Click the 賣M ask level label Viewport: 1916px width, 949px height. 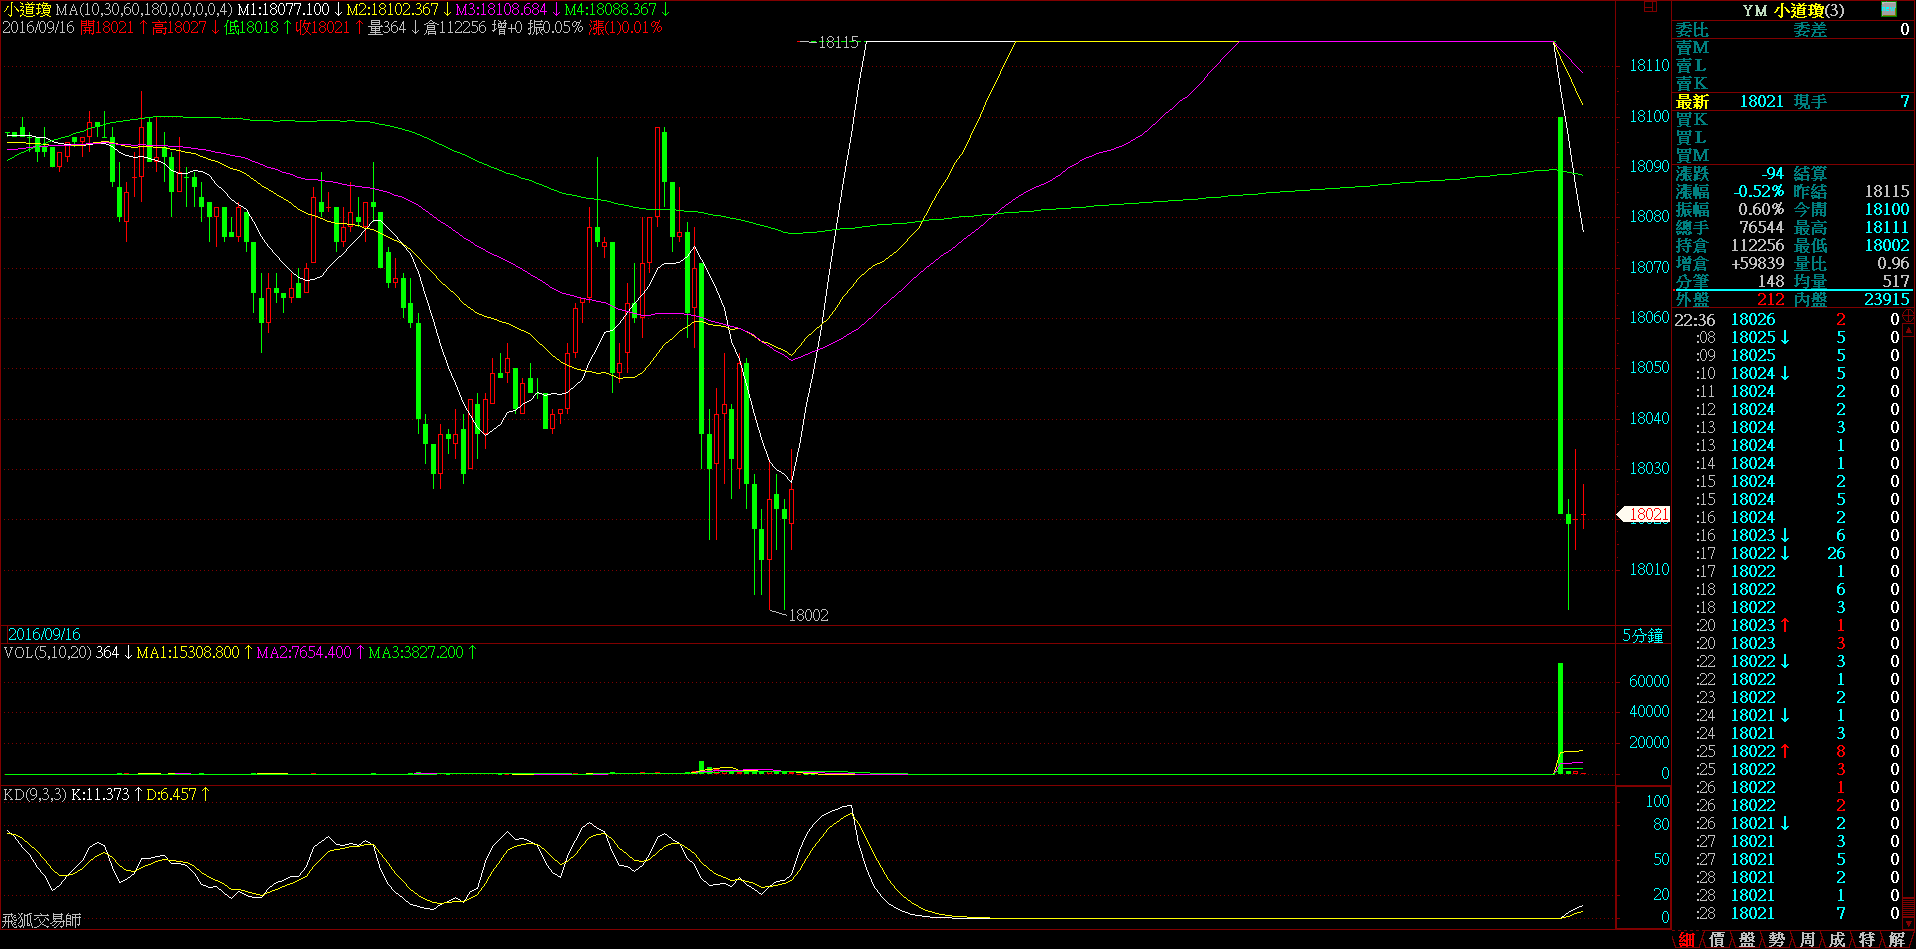click(x=1692, y=48)
